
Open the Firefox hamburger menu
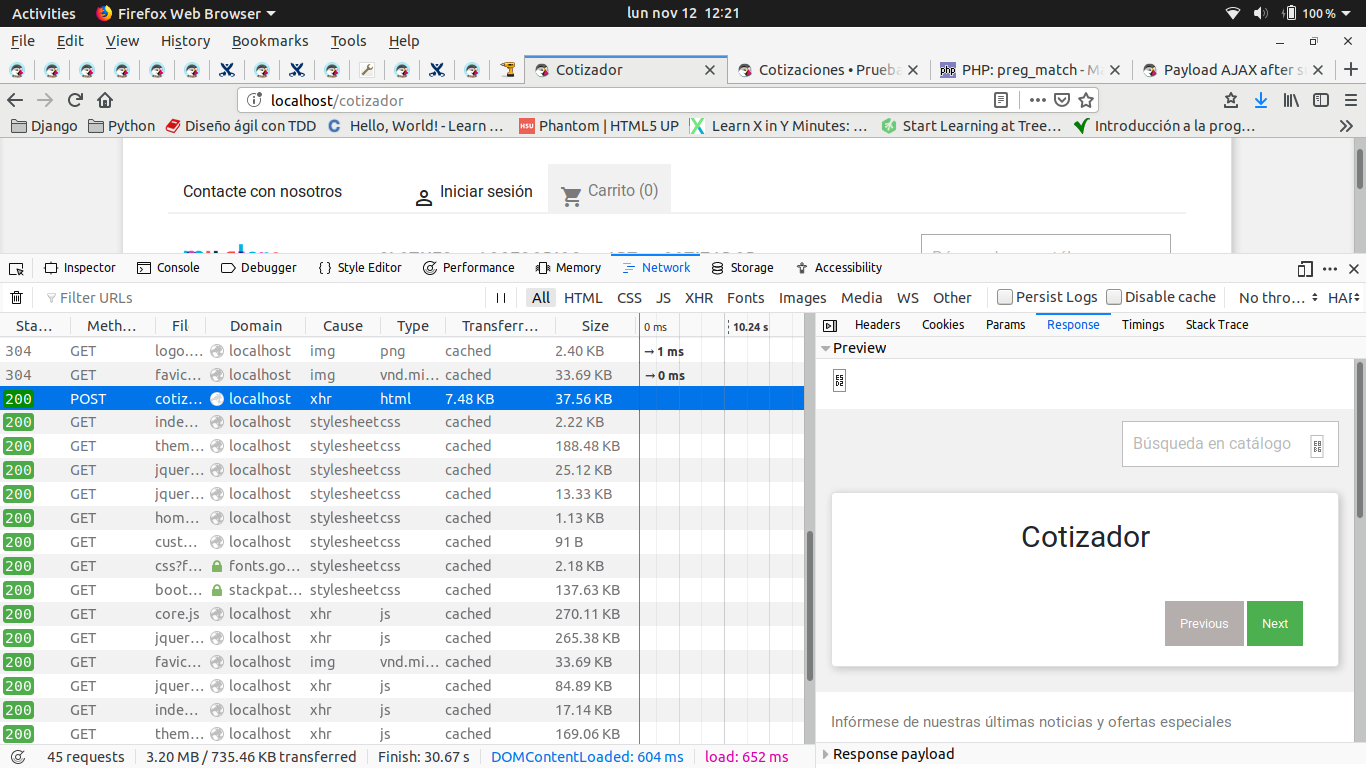click(x=1350, y=100)
